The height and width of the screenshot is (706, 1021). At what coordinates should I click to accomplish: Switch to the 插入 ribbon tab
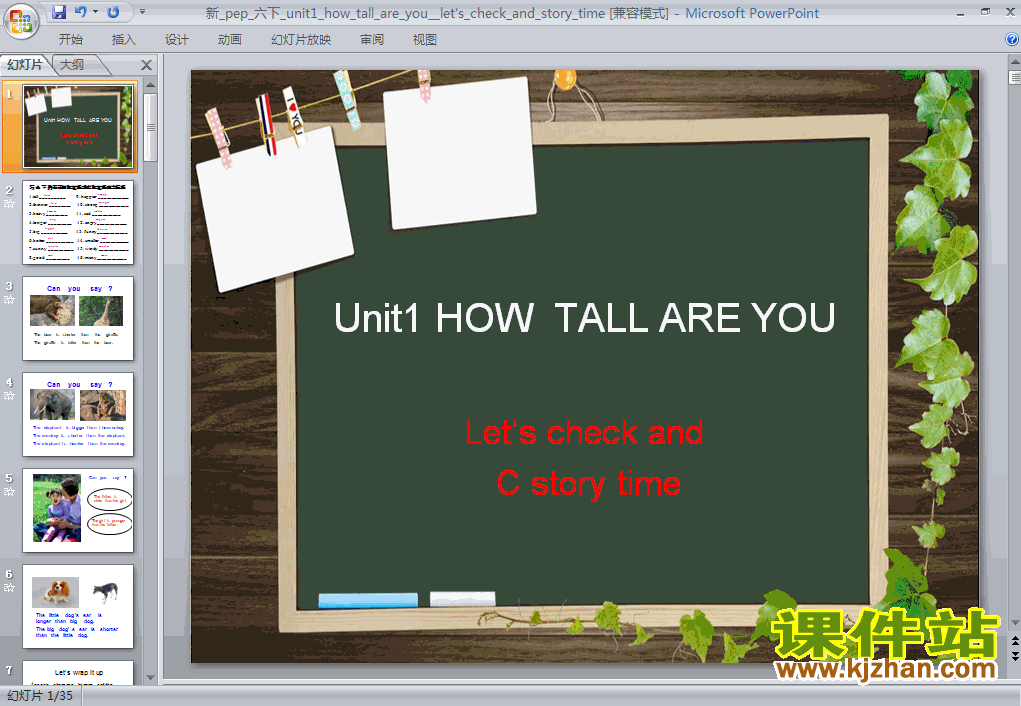click(124, 40)
